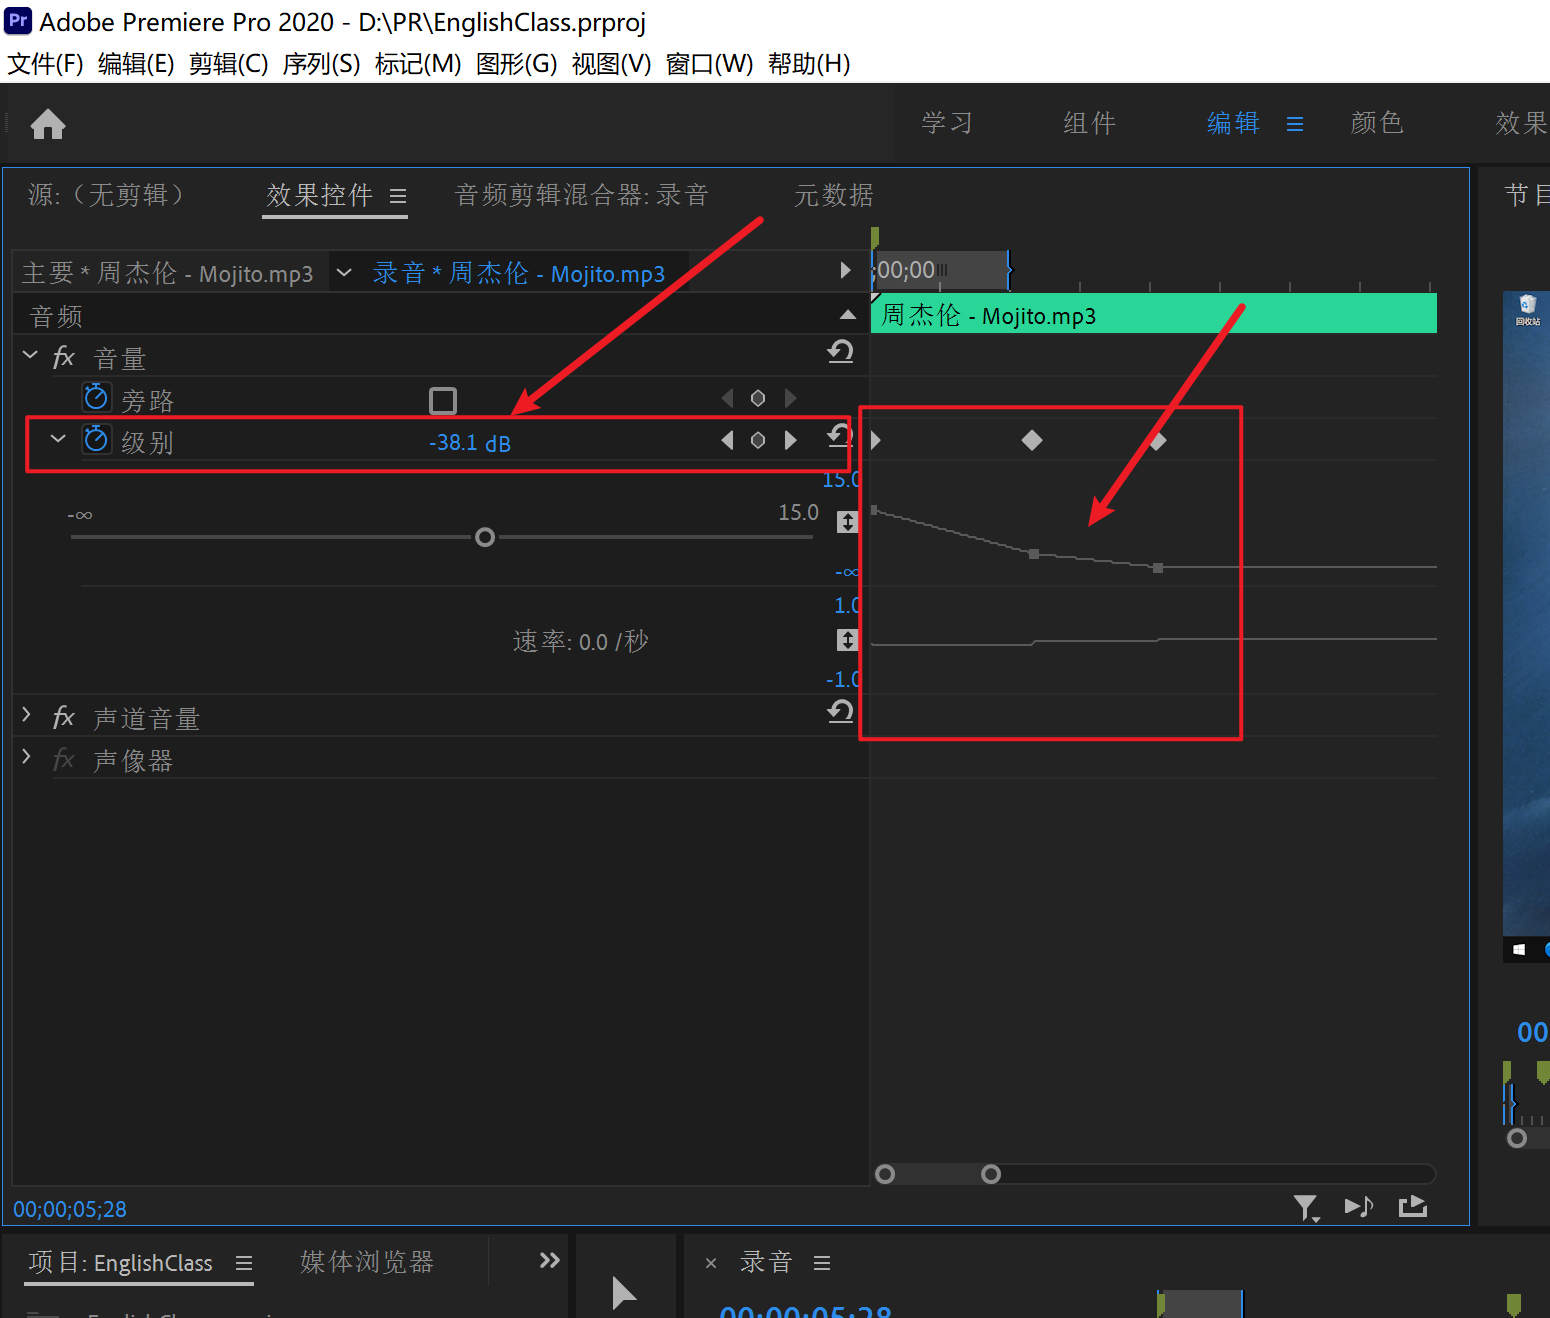Select the 效果控件 panel tab
The image size is (1550, 1318).
click(x=319, y=194)
